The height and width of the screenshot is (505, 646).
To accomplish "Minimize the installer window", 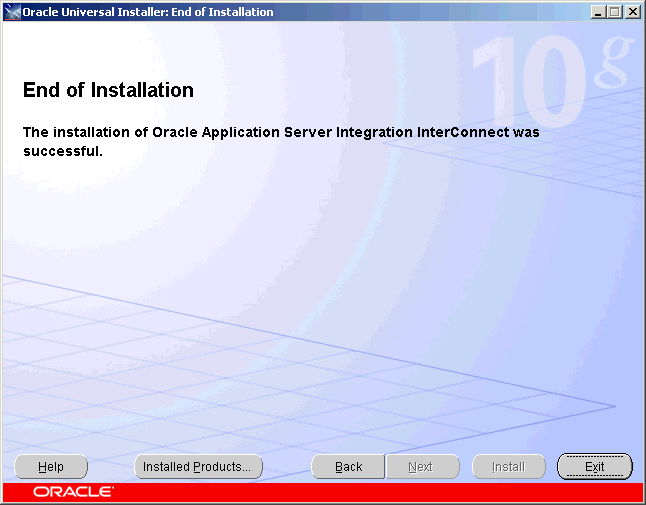I will 598,12.
